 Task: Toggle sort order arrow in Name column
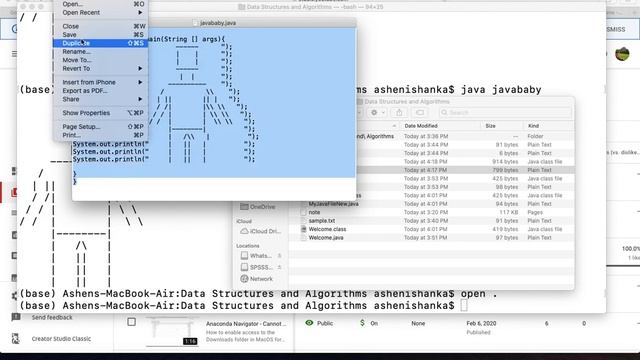click(x=394, y=126)
